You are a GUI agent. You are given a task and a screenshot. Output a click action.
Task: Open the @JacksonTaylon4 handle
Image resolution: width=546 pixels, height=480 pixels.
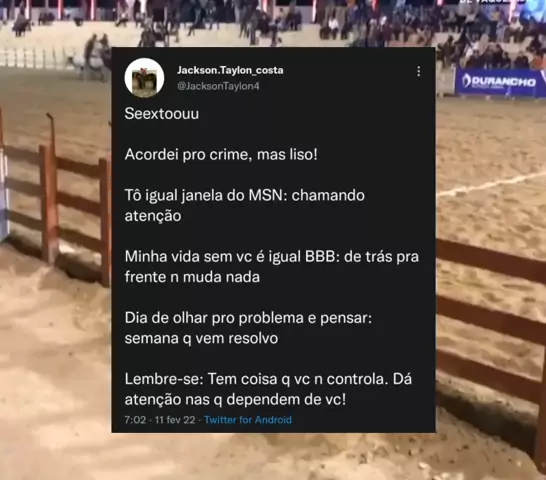pyautogui.click(x=218, y=86)
